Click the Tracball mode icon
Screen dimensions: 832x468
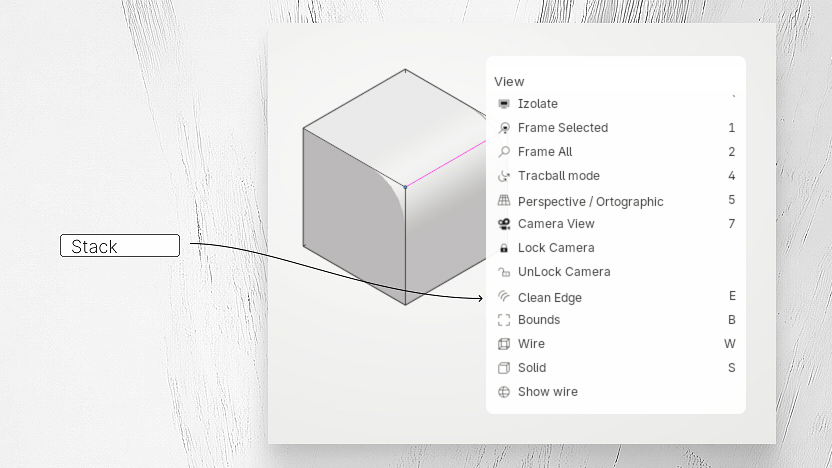click(504, 176)
